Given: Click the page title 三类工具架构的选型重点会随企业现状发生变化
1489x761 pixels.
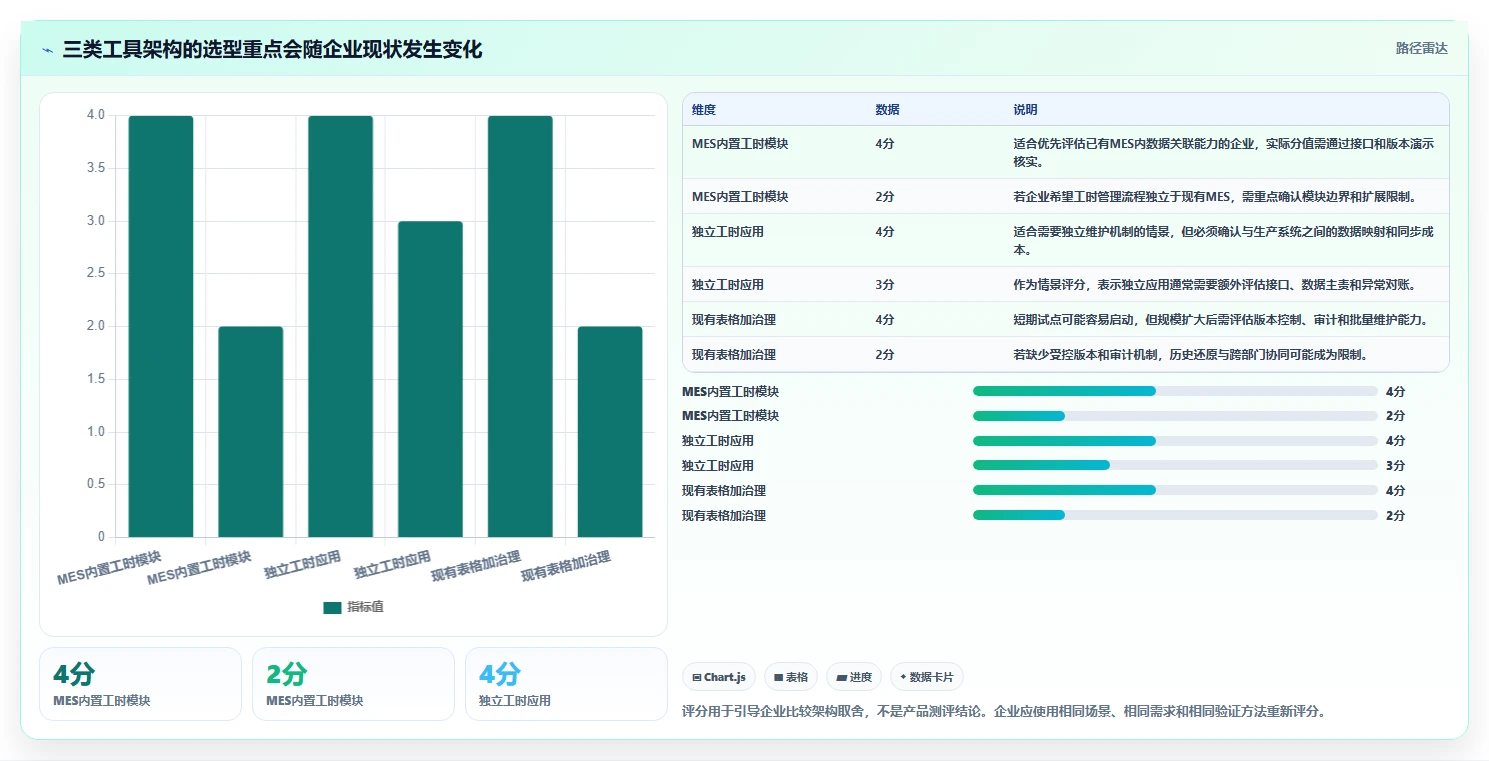Looking at the screenshot, I should tap(272, 50).
